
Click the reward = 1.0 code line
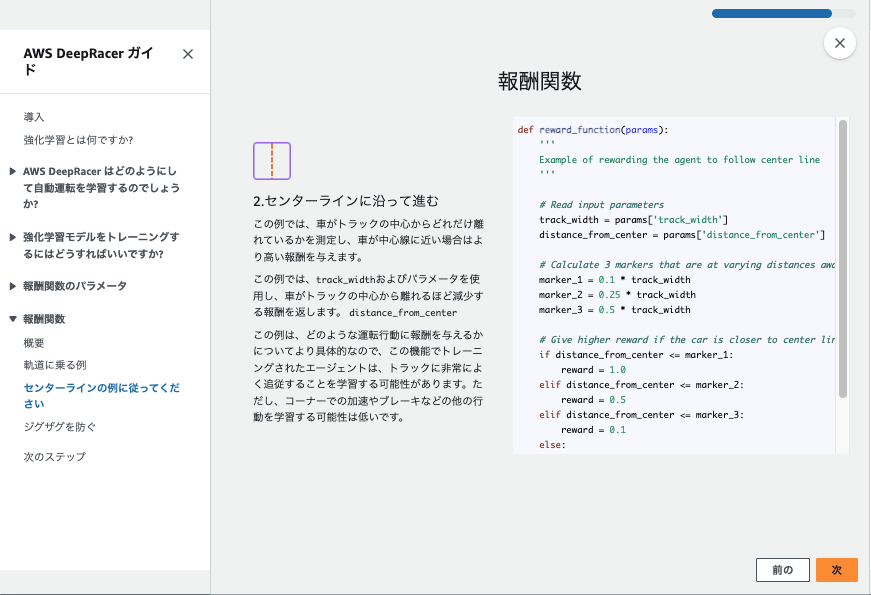pyautogui.click(x=593, y=370)
